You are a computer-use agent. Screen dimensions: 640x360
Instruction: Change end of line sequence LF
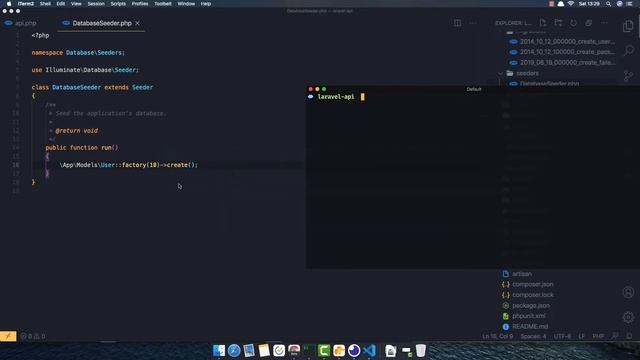[x=582, y=336]
